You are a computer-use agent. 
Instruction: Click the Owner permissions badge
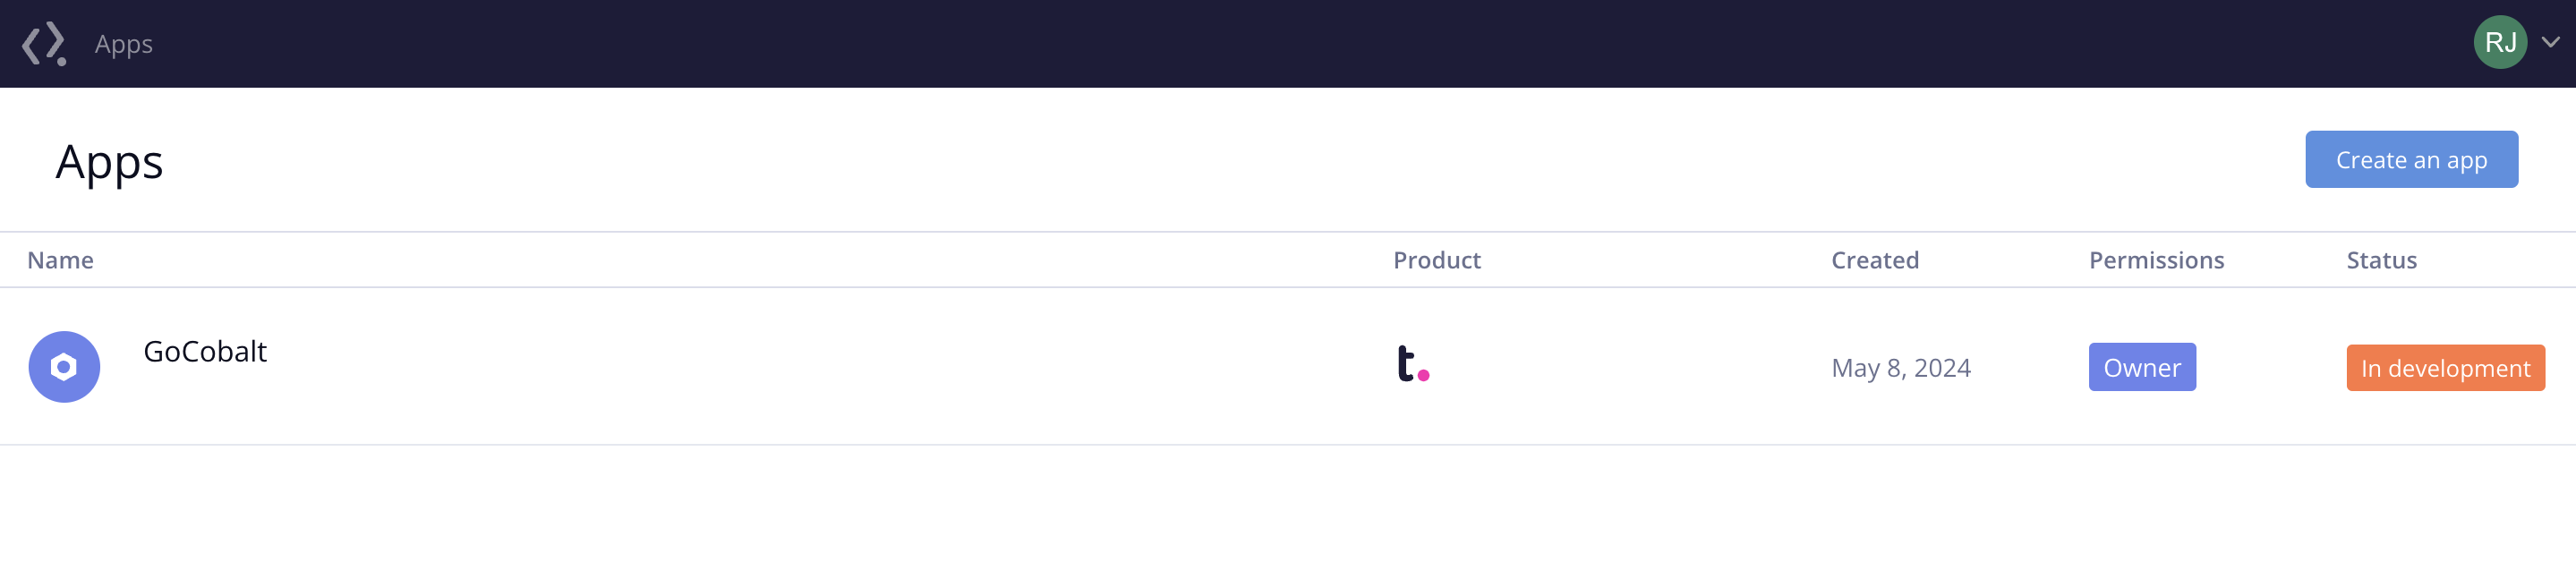tap(2142, 367)
